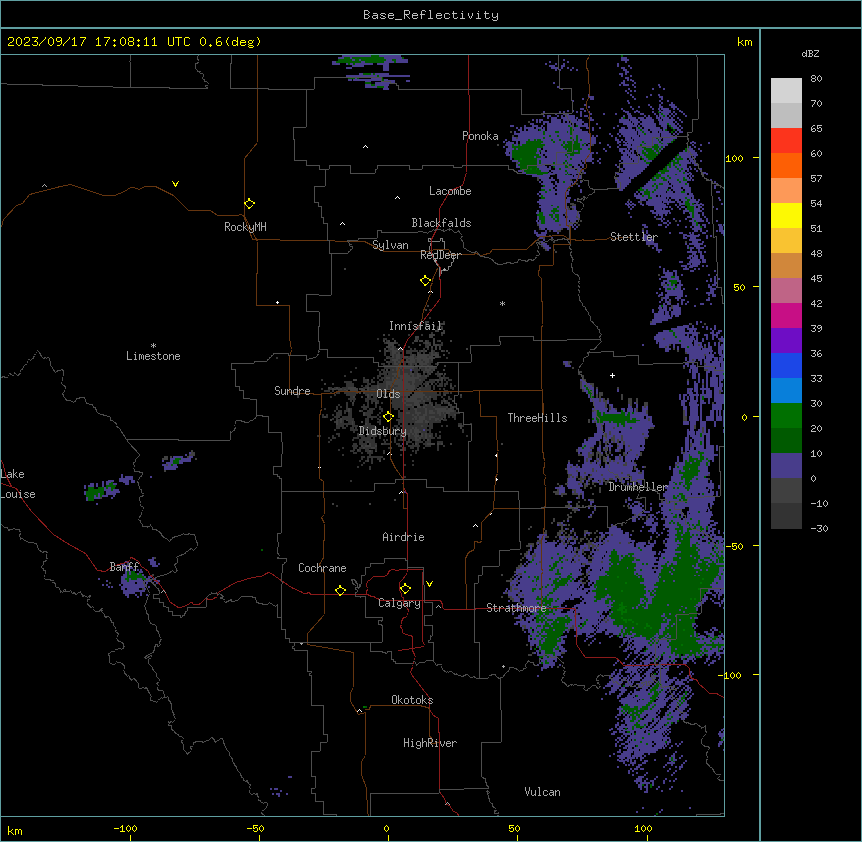Click the 50 tick label on the right vertical axis
Screen dimensions: 862x842
(739, 287)
